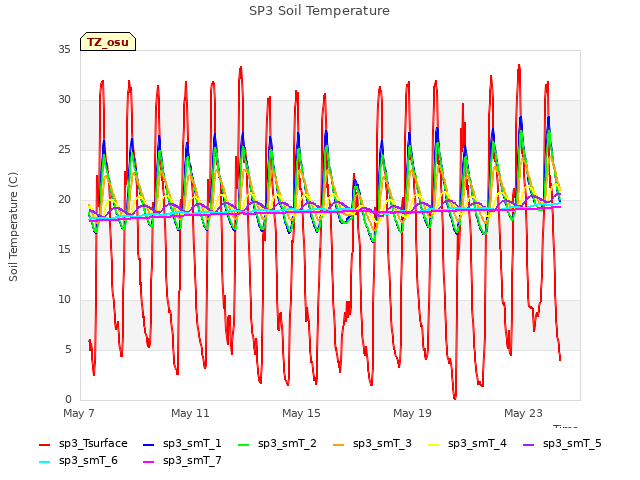Click the TZ_osu annotation label

(x=108, y=42)
